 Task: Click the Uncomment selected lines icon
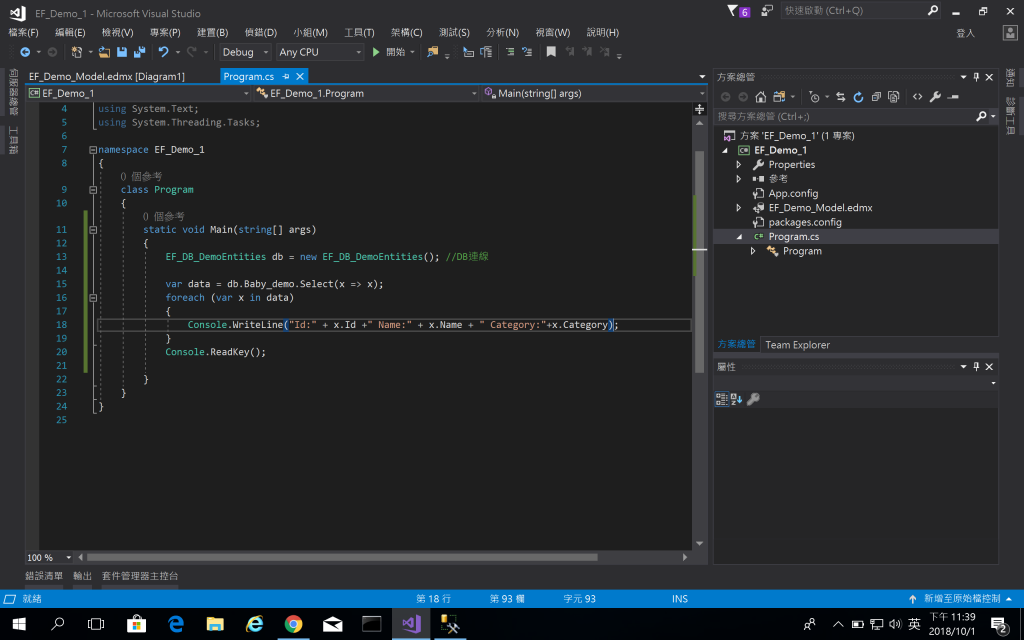[x=527, y=52]
